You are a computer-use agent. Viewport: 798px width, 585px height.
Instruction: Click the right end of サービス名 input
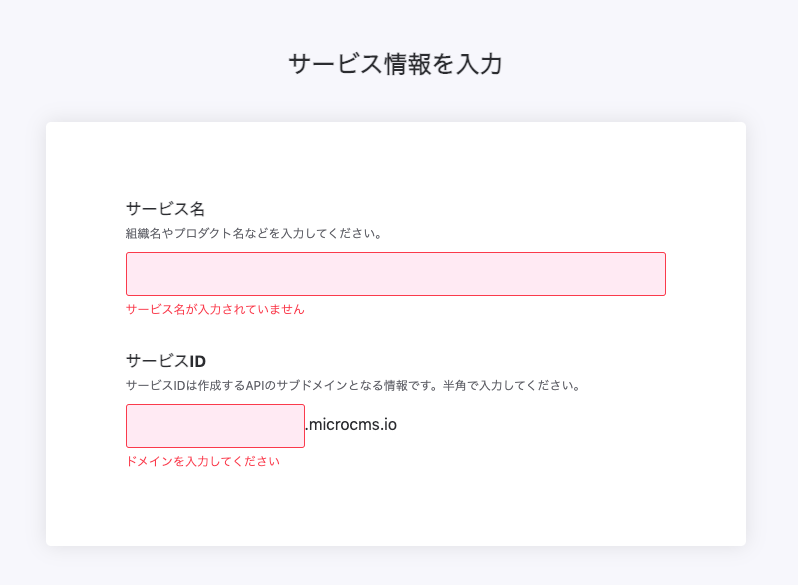(x=650, y=274)
